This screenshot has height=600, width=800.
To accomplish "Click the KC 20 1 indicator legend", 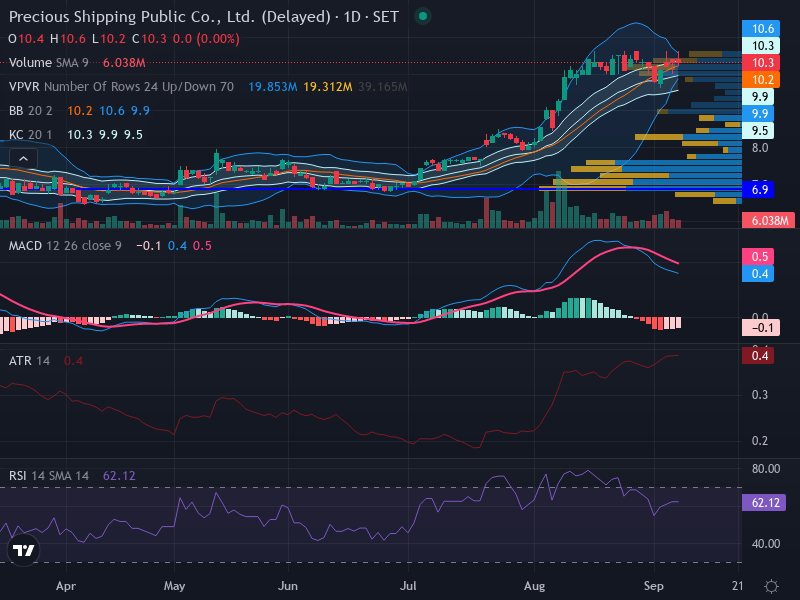I will pyautogui.click(x=31, y=135).
